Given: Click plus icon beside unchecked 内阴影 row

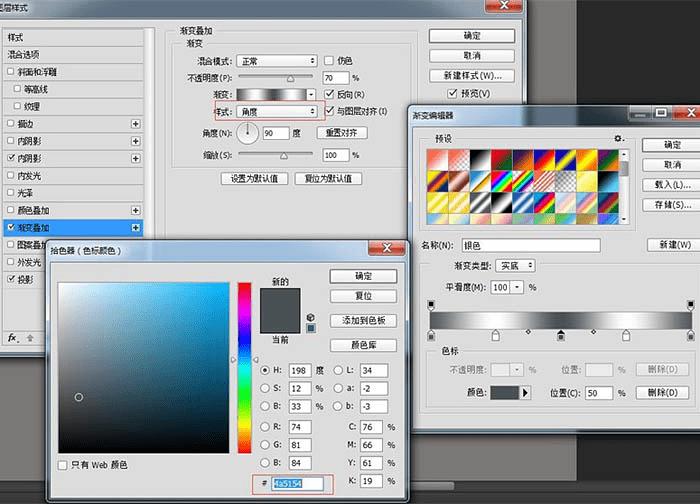Looking at the screenshot, I should coord(136,141).
